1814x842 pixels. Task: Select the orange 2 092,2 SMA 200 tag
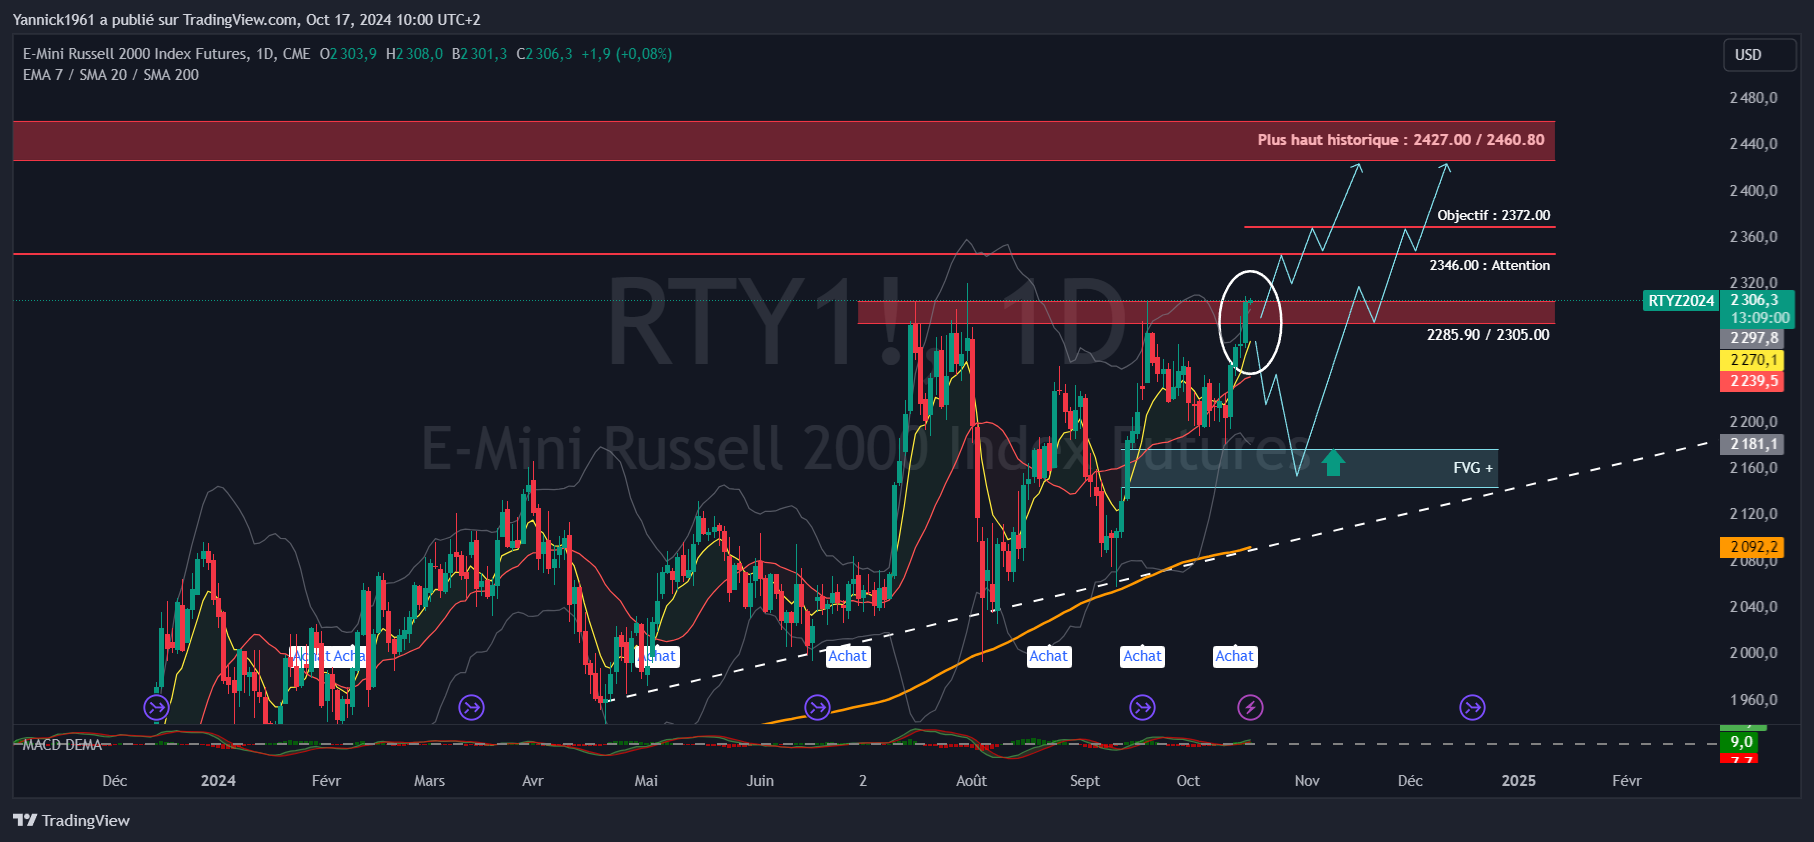(x=1754, y=547)
